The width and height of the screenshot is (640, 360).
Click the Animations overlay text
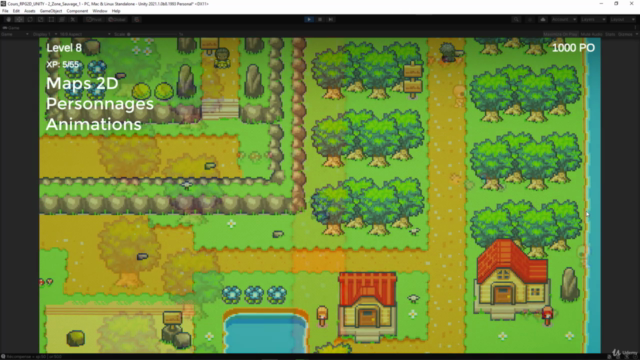(x=93, y=124)
